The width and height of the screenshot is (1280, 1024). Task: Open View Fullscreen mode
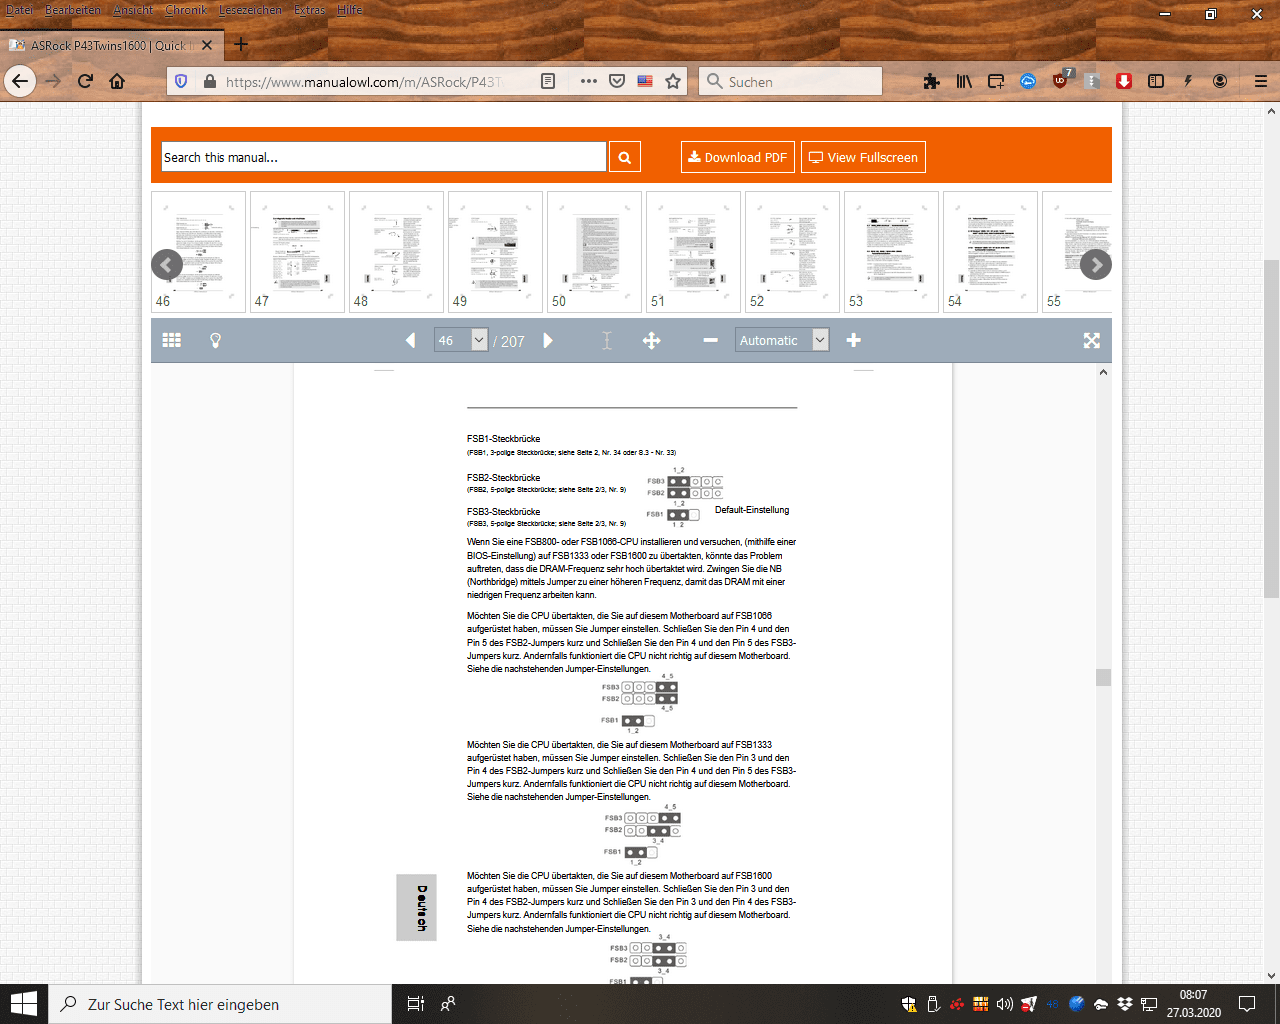click(863, 157)
